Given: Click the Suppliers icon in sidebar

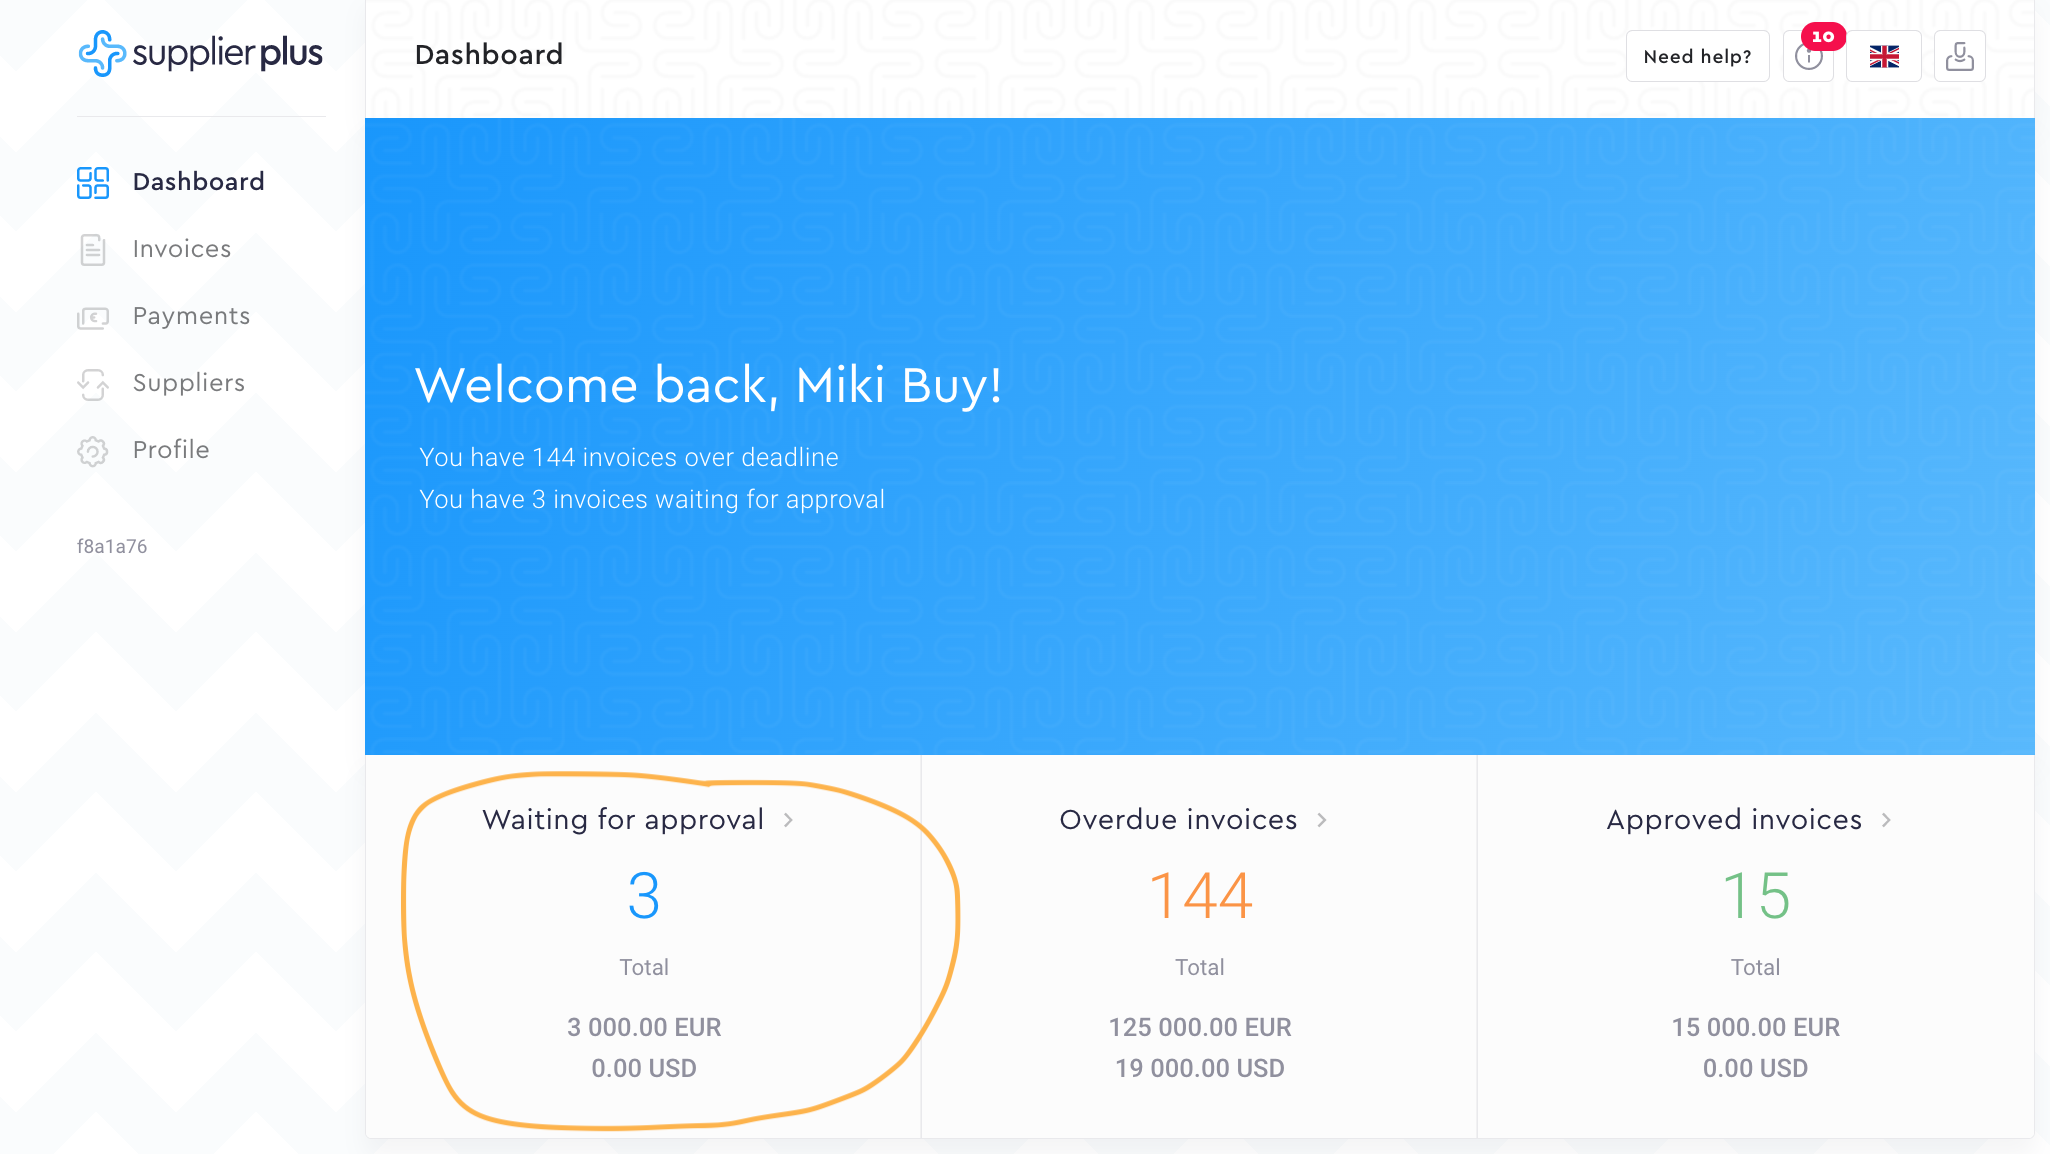Looking at the screenshot, I should coord(93,384).
